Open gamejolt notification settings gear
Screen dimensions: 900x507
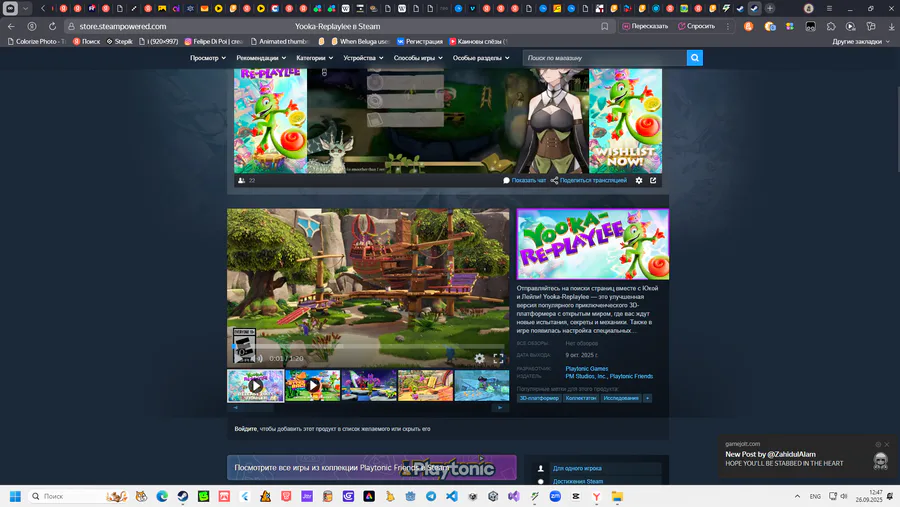[x=878, y=444]
